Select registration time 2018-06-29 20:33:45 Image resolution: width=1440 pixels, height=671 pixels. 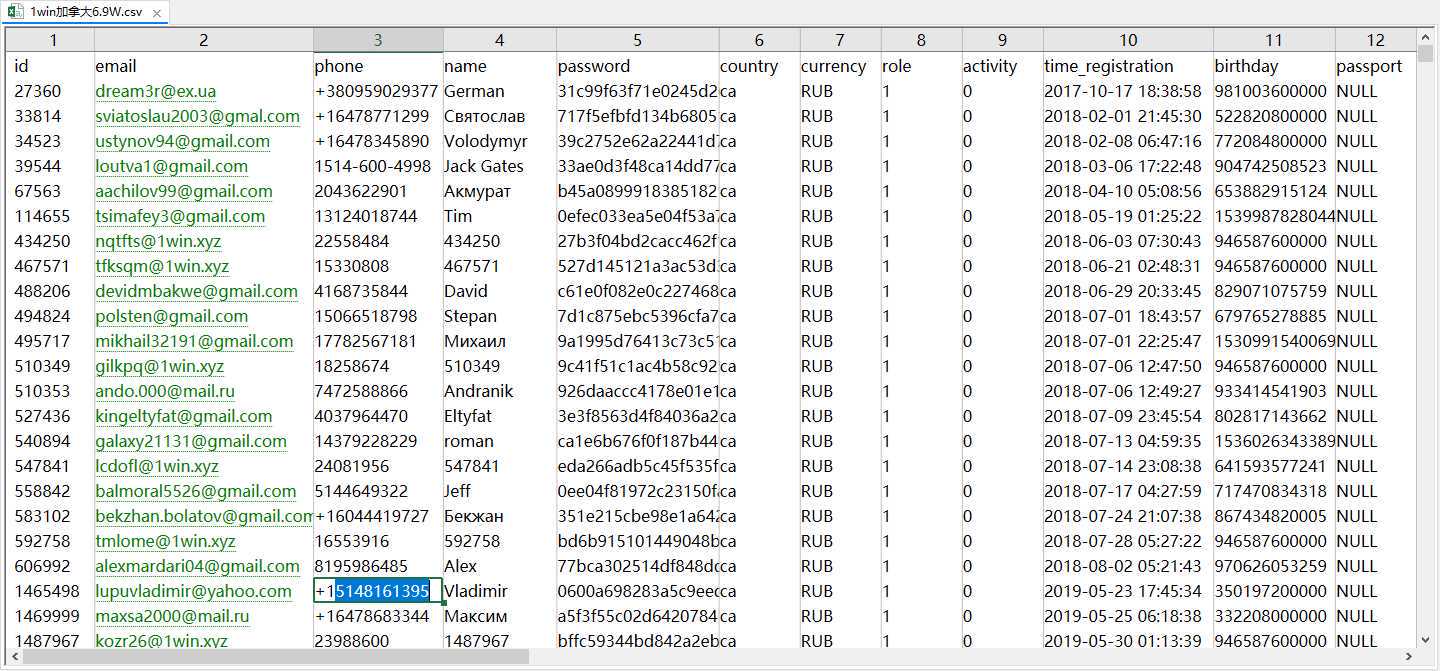[x=1128, y=291]
